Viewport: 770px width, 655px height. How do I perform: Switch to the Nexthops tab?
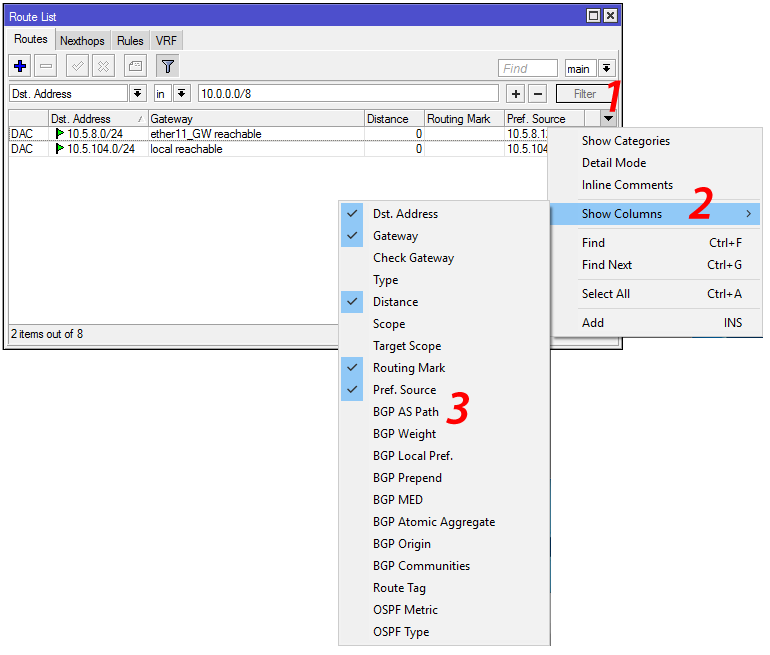click(81, 41)
